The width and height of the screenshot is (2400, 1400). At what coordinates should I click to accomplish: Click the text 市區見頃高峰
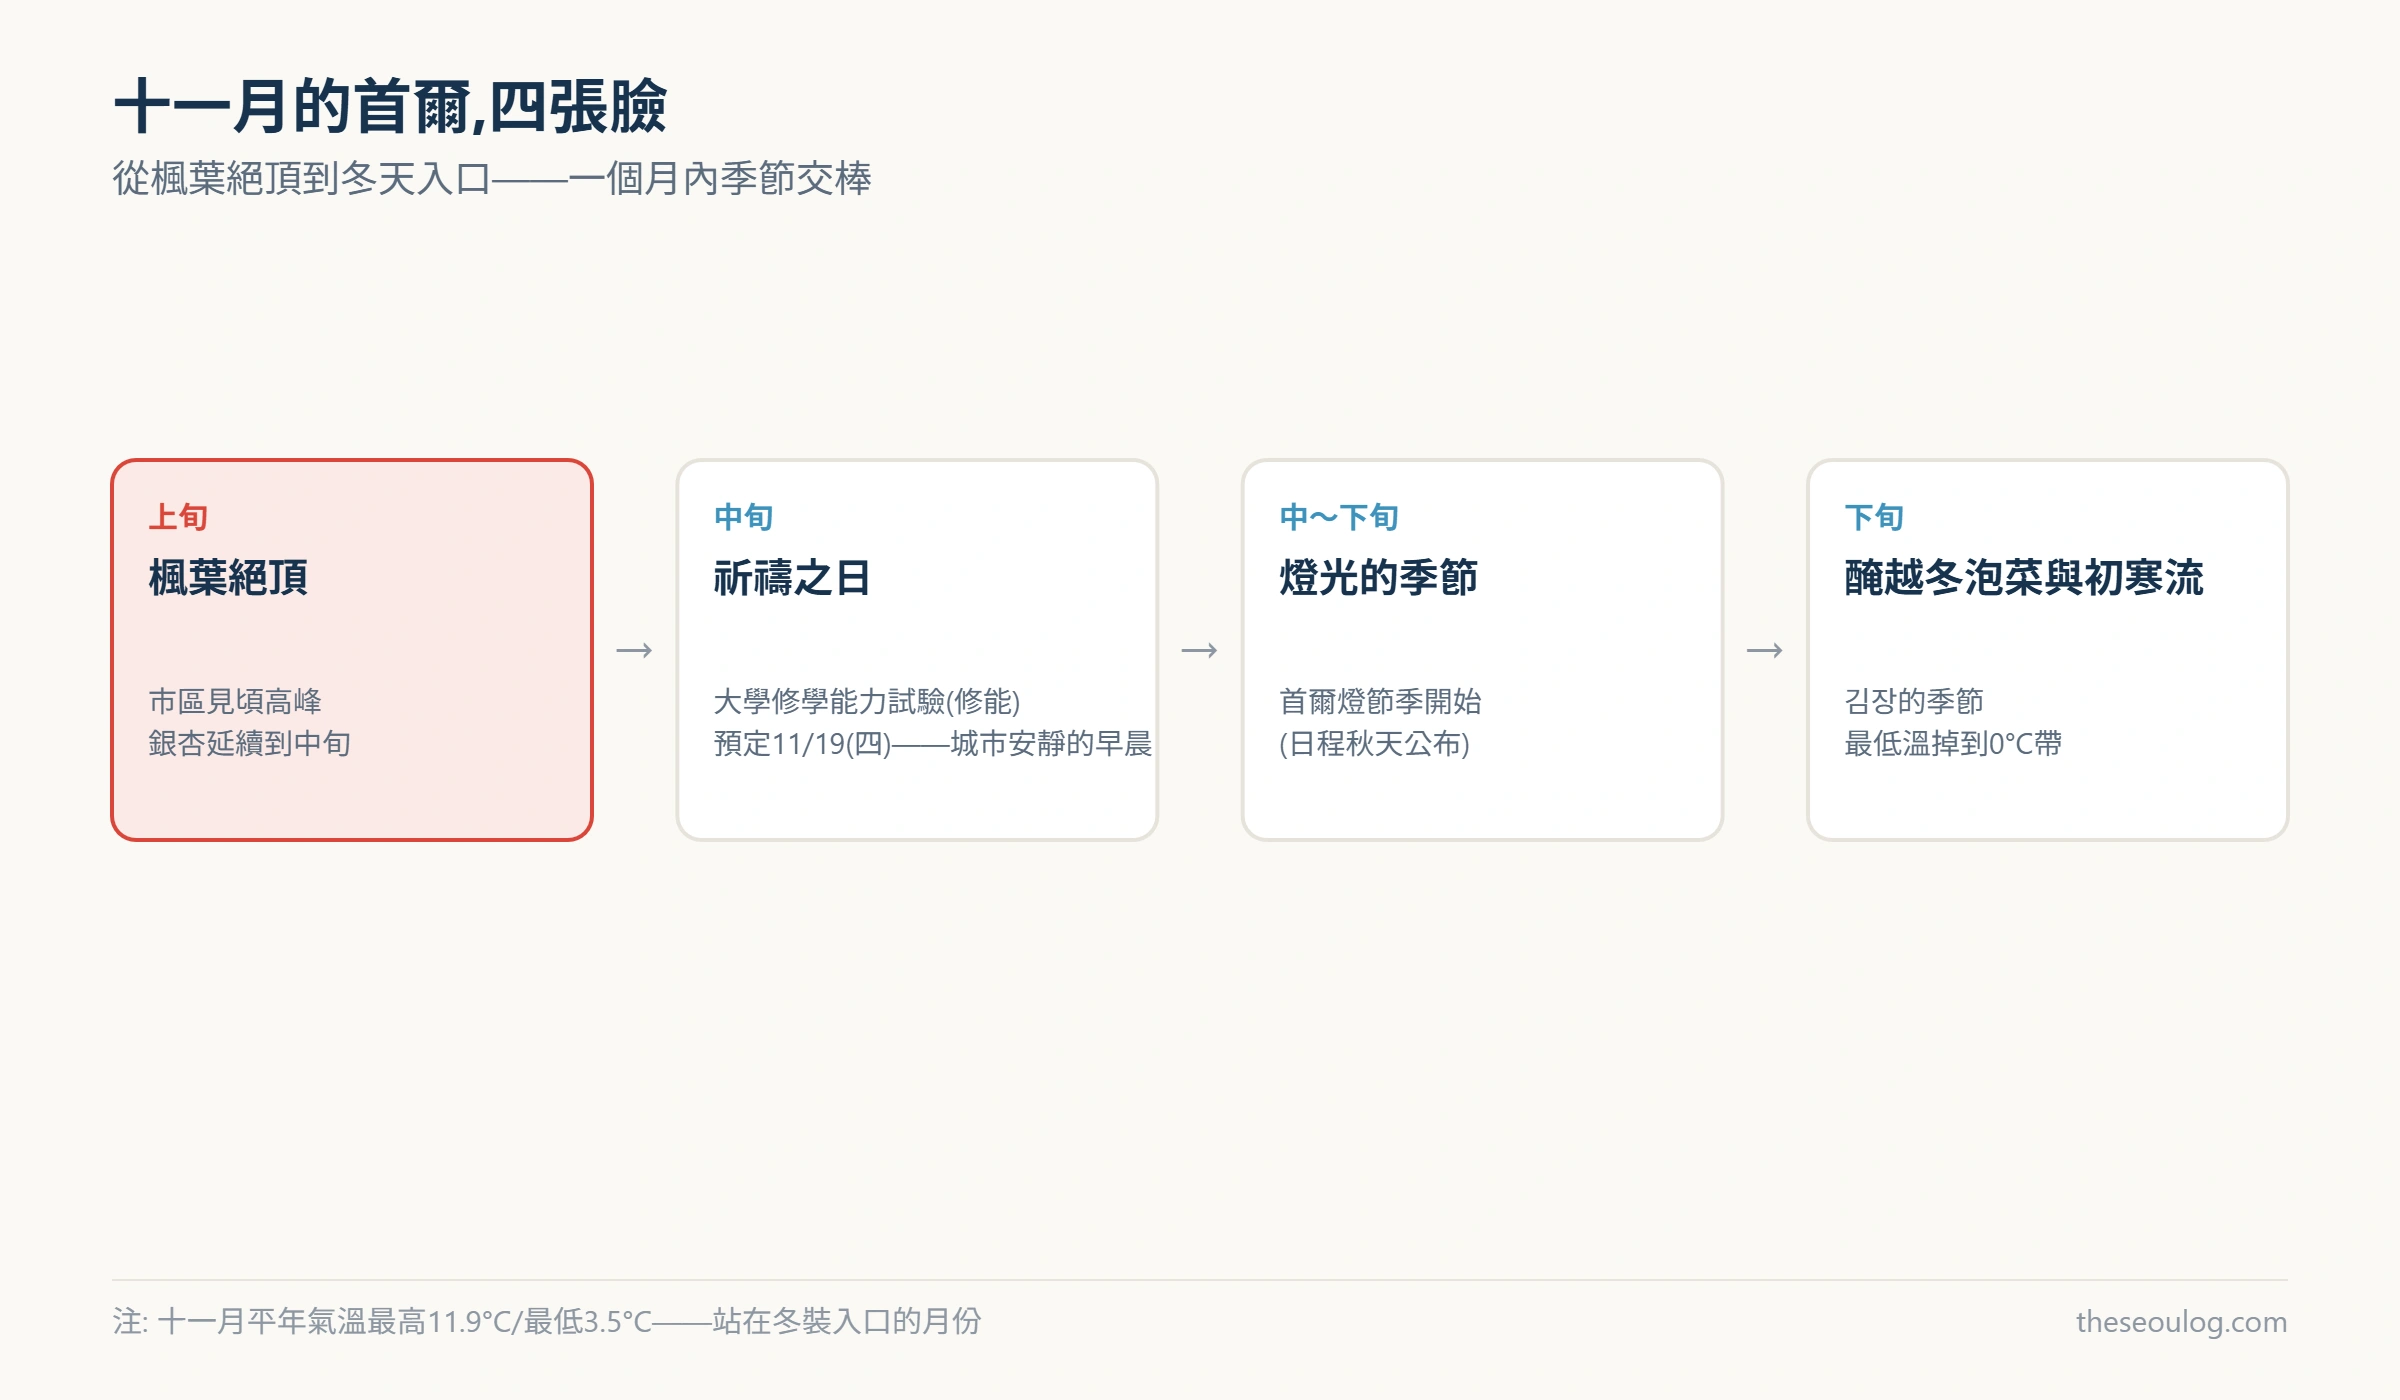point(235,701)
